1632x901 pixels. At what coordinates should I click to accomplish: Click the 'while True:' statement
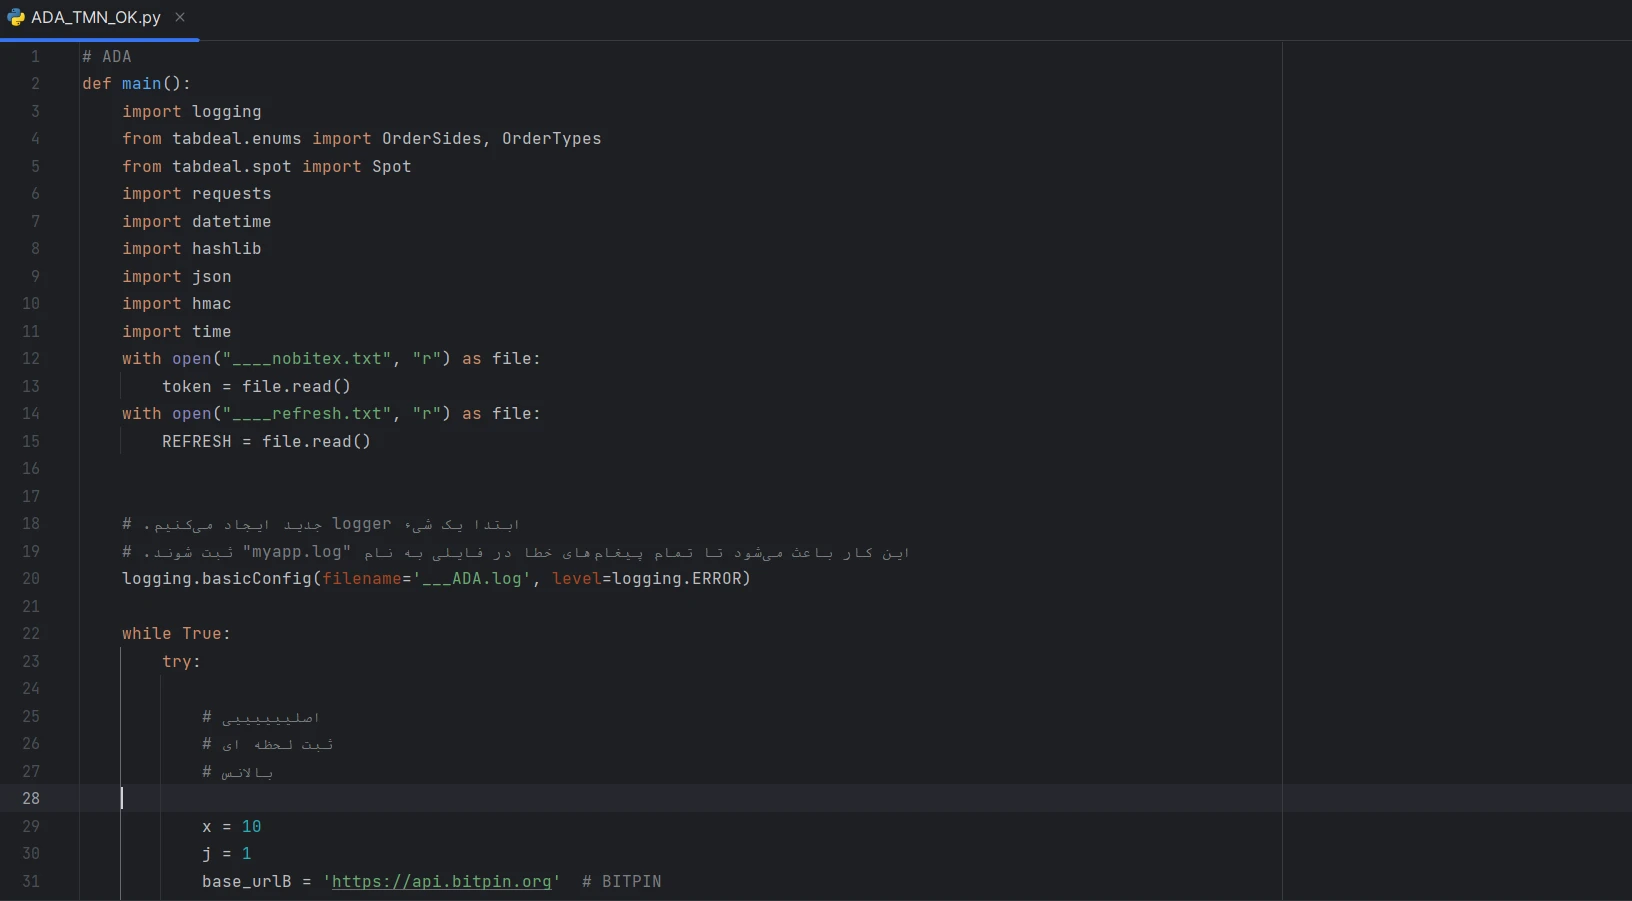pyautogui.click(x=176, y=634)
